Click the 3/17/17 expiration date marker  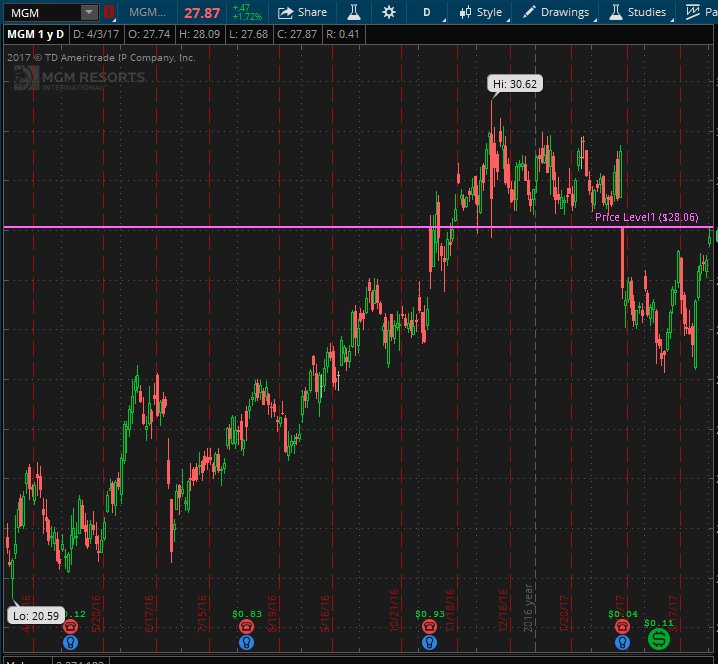click(673, 614)
